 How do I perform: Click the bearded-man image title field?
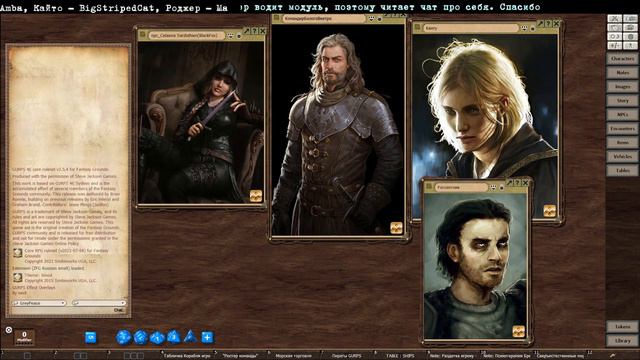point(324,19)
